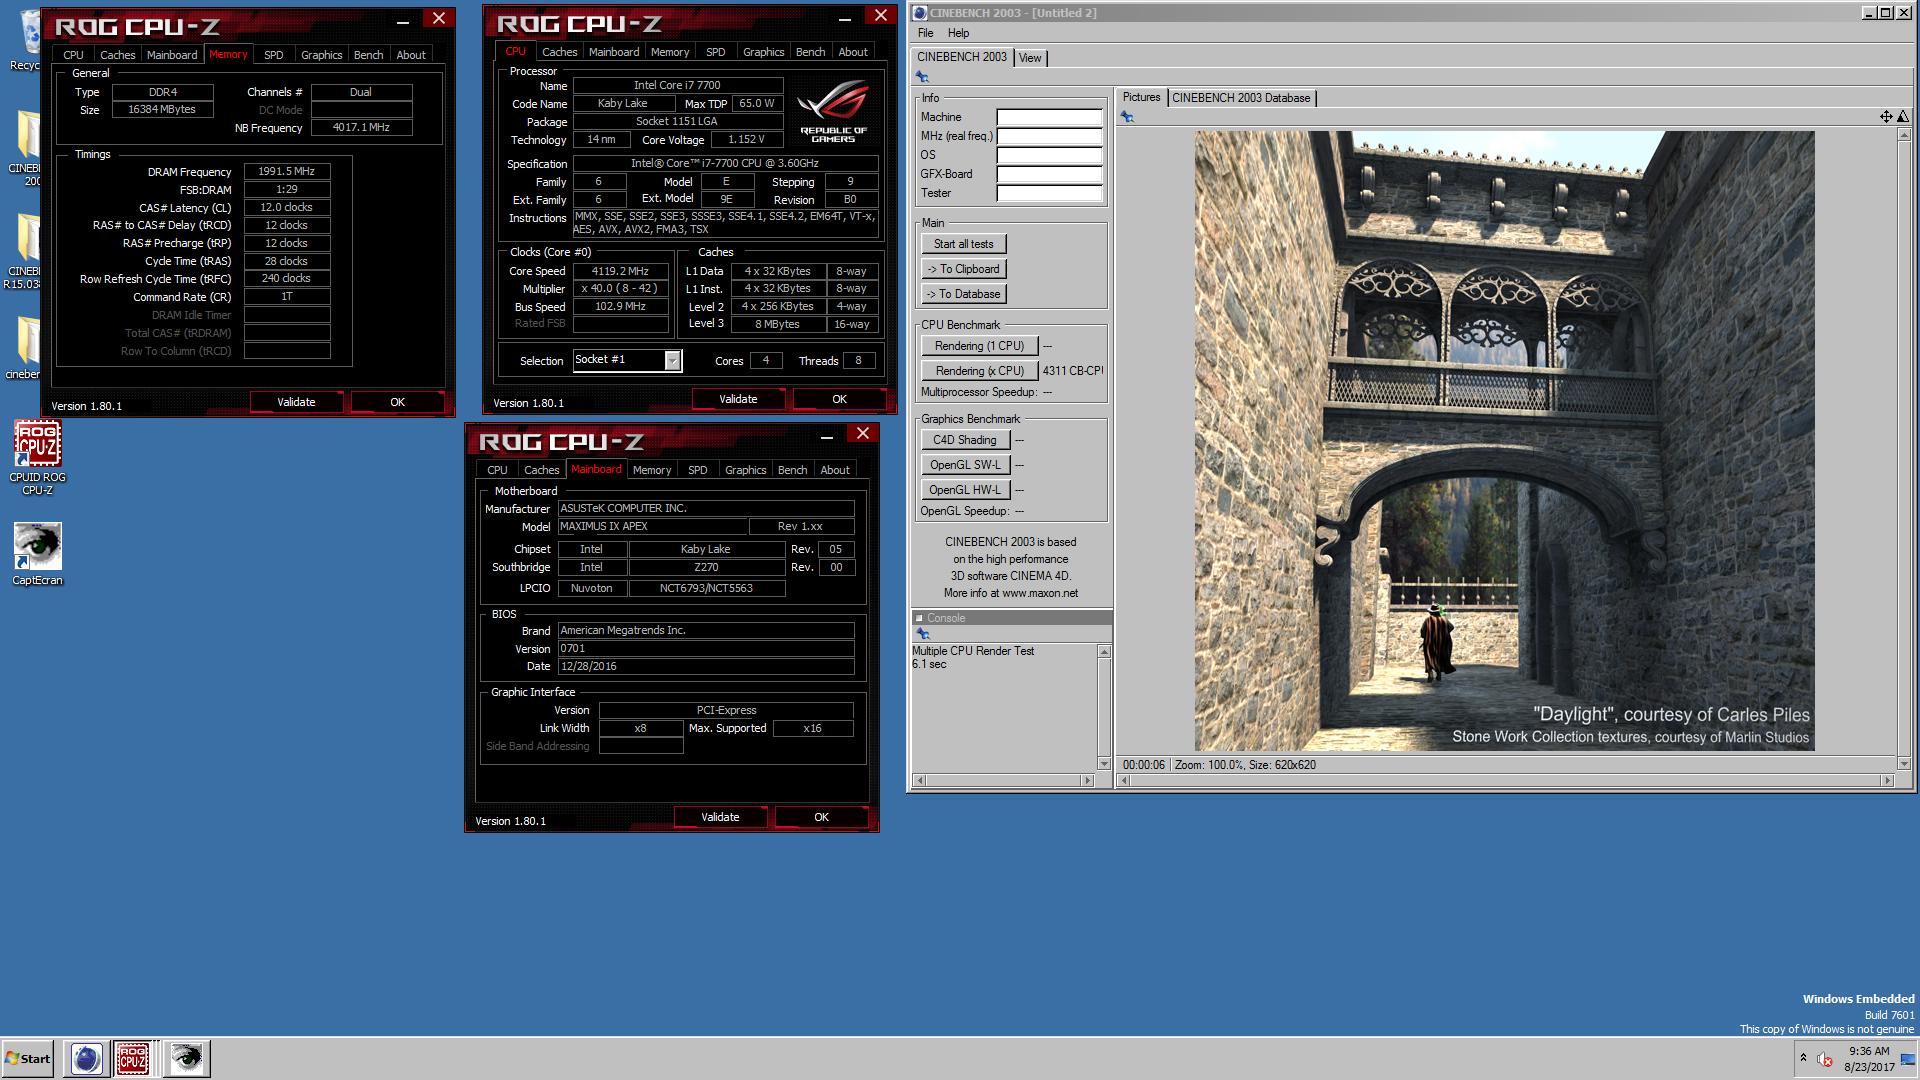The width and height of the screenshot is (1920, 1080).
Task: Click the pin icon under CINEBENCH 2003 tab
Action: pyautogui.click(x=922, y=77)
